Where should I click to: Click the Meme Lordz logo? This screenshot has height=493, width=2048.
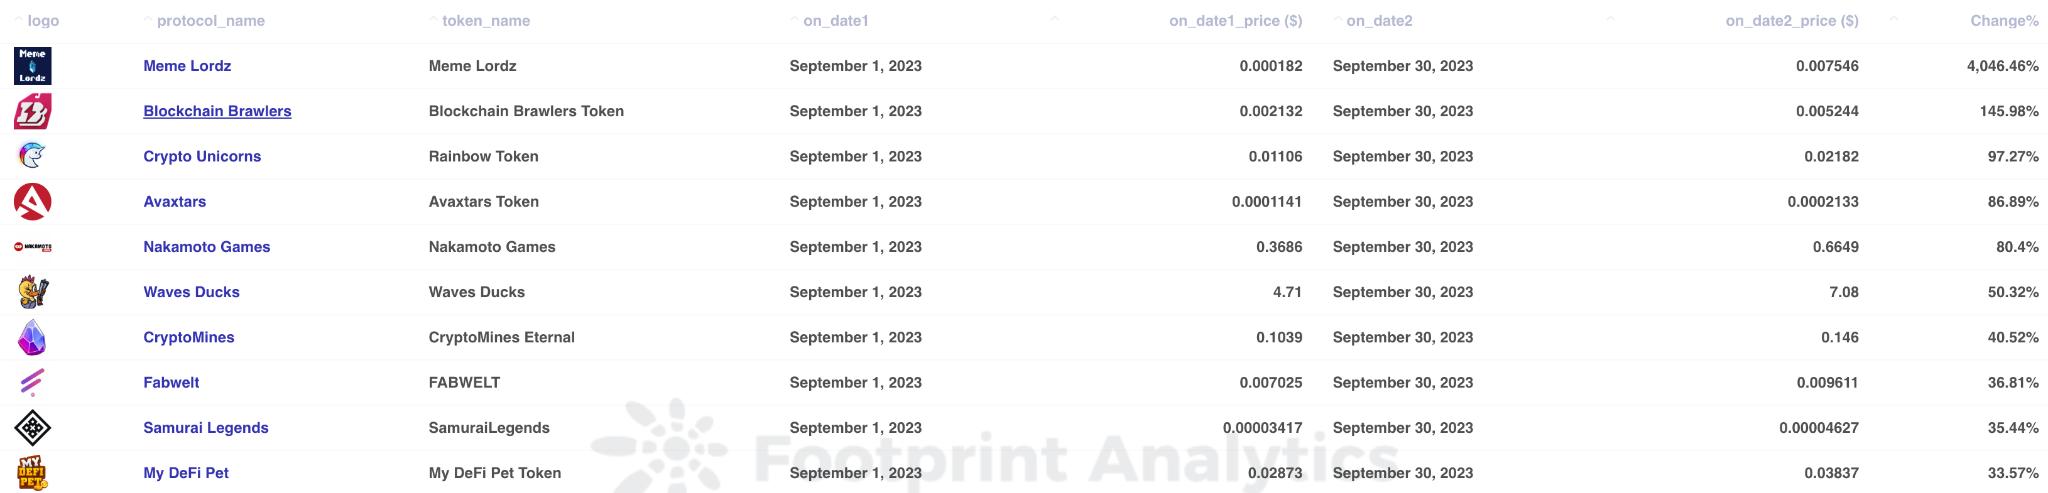click(x=32, y=66)
